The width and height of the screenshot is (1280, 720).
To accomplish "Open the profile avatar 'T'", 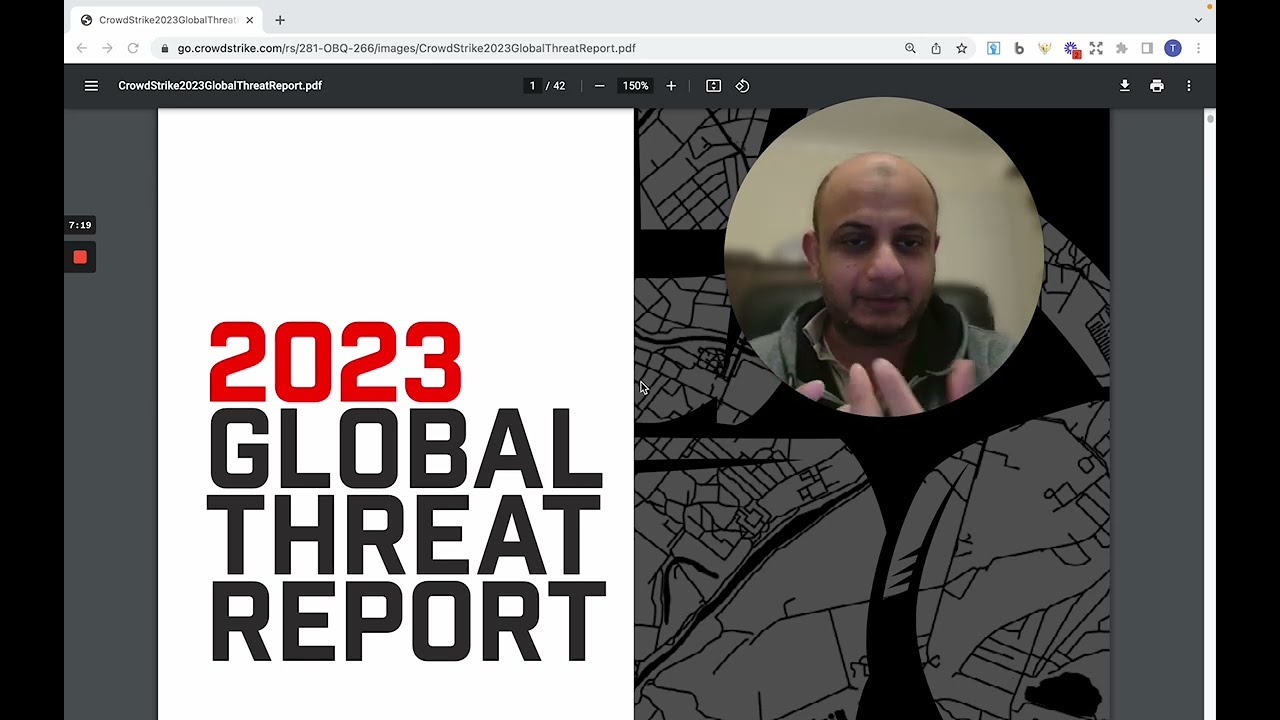I will [x=1173, y=48].
